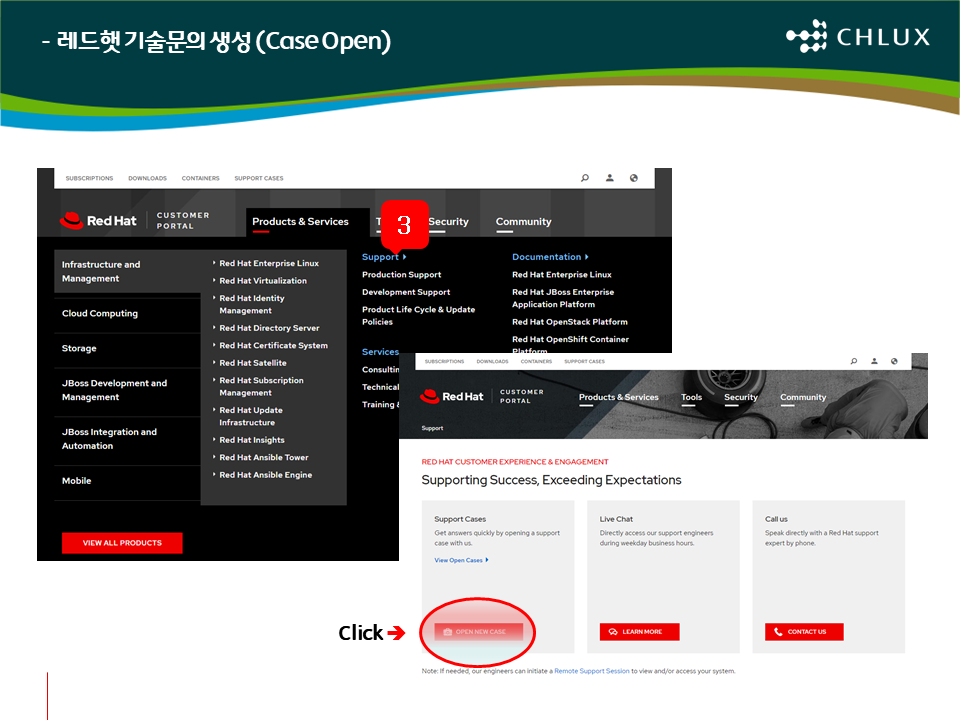This screenshot has height=720, width=960.
Task: Click search icon in lower support page
Action: [x=853, y=361]
